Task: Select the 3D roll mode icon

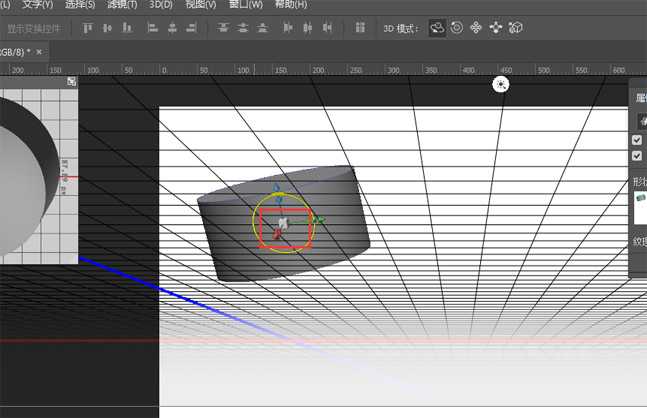Action: pos(457,28)
